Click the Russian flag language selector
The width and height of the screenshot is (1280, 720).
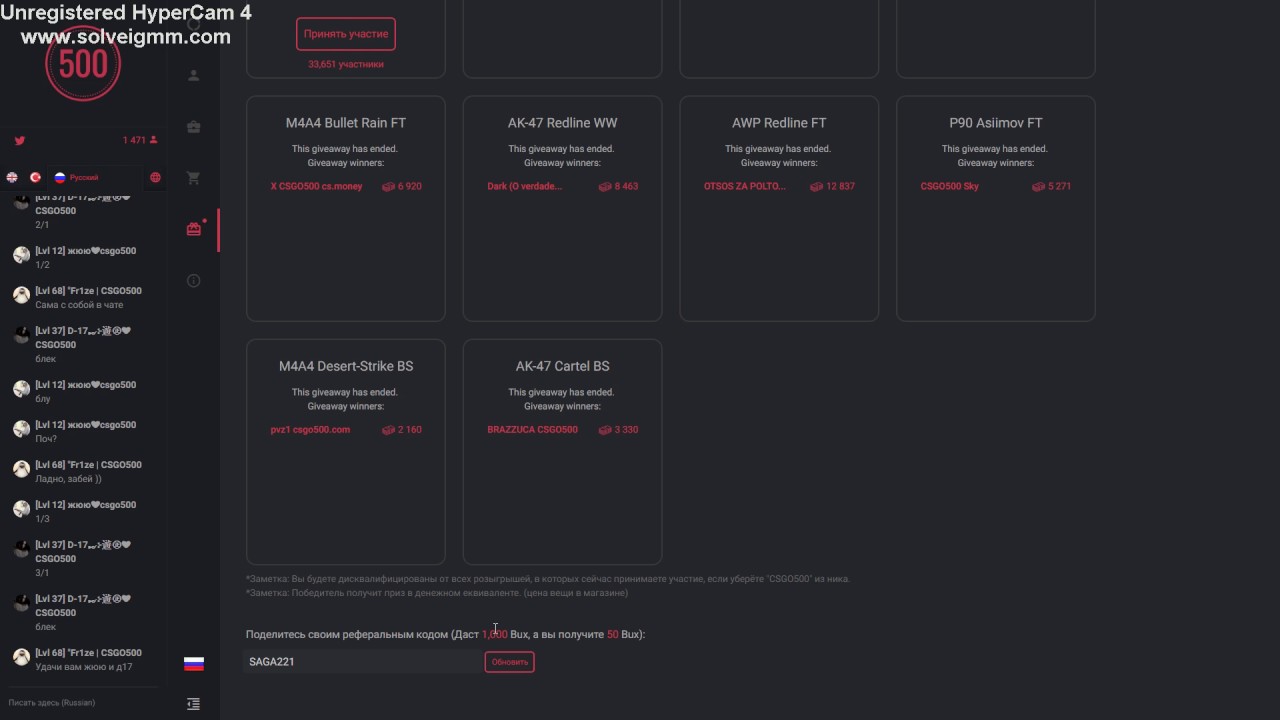(x=194, y=664)
